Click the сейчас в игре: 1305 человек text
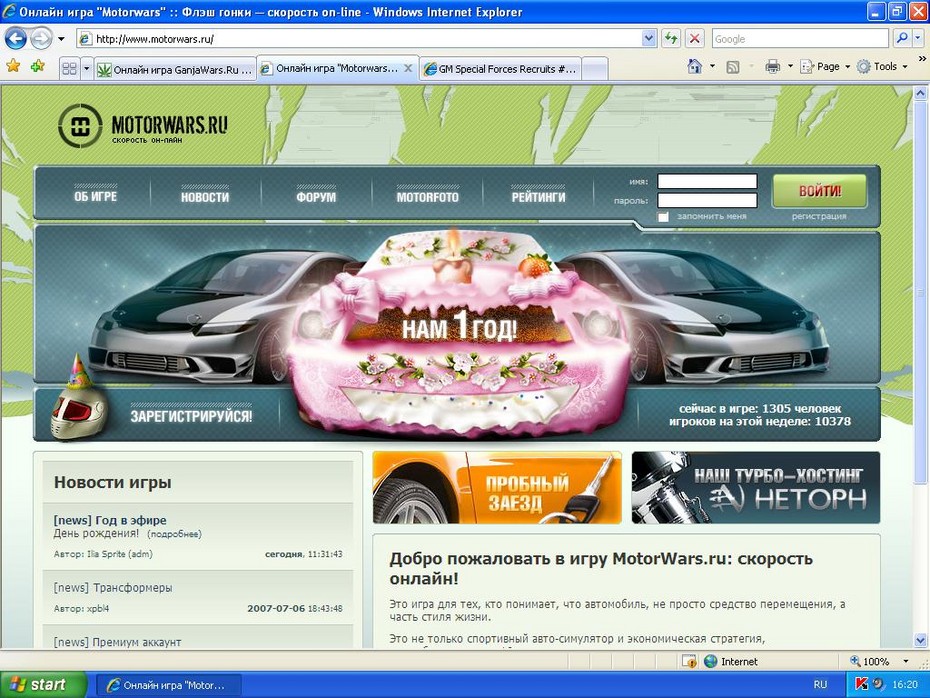Viewport: 930px width, 698px height. tap(760, 409)
